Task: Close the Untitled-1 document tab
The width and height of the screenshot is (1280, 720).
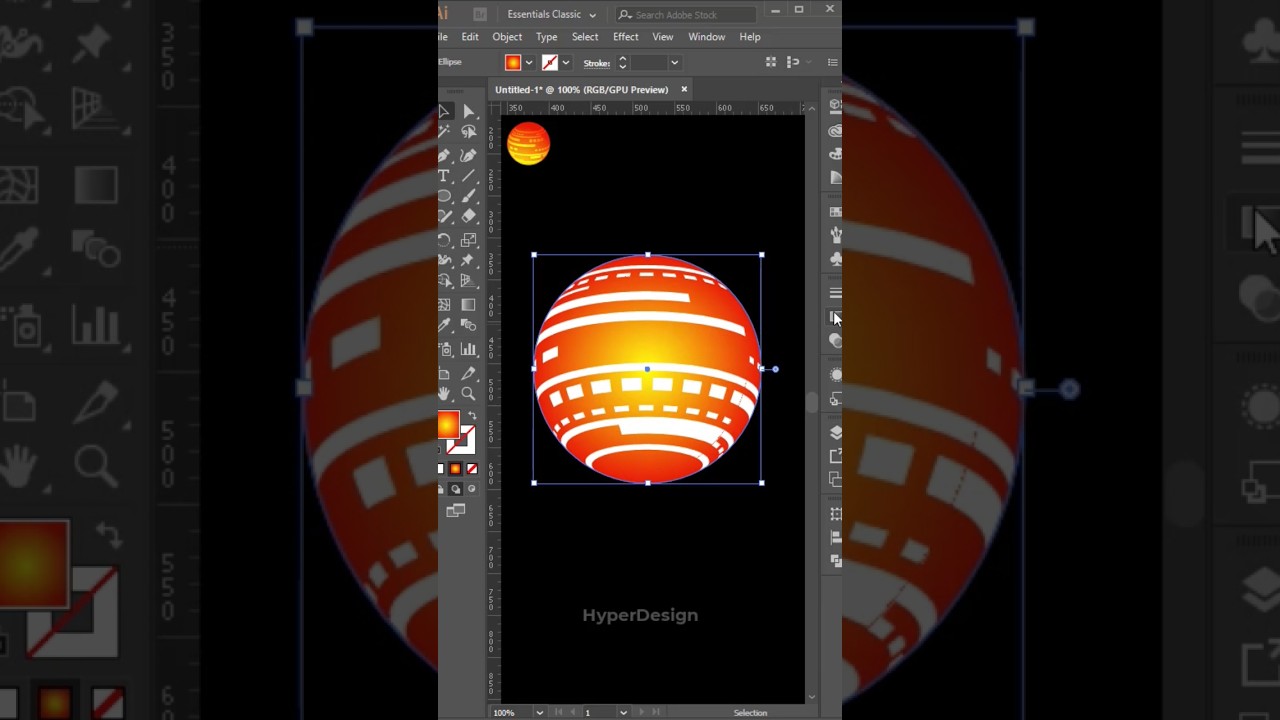Action: click(684, 89)
